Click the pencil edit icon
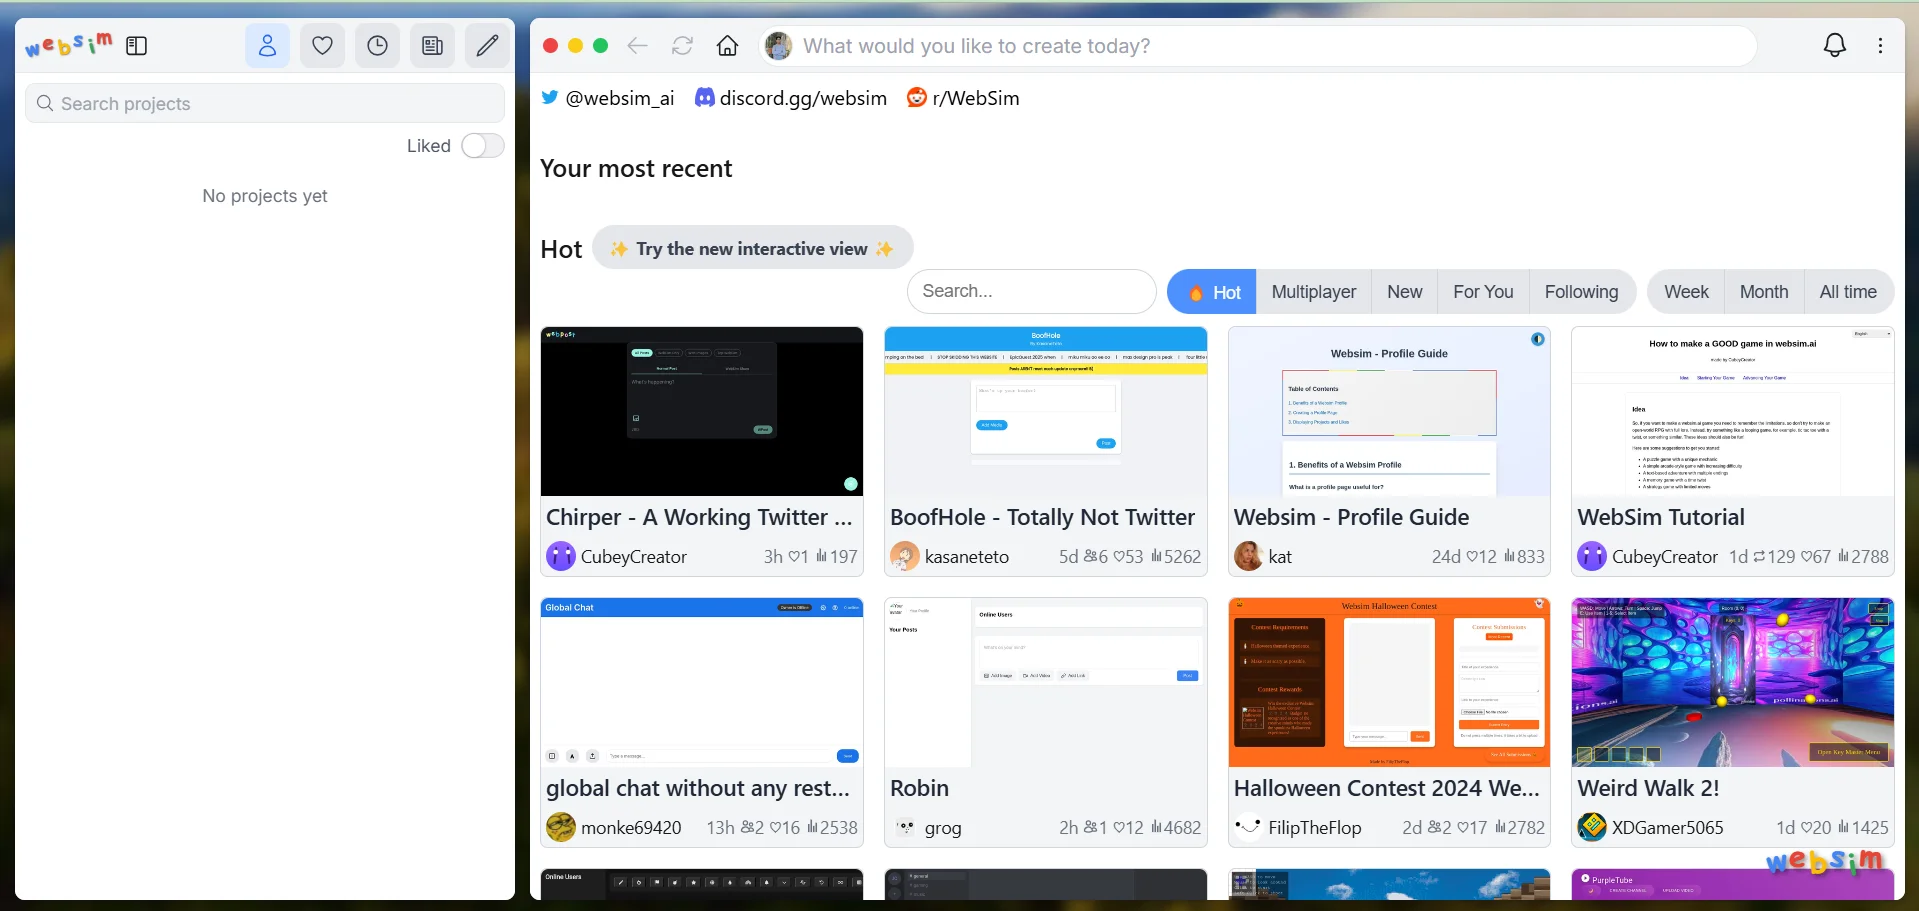 pos(487,46)
